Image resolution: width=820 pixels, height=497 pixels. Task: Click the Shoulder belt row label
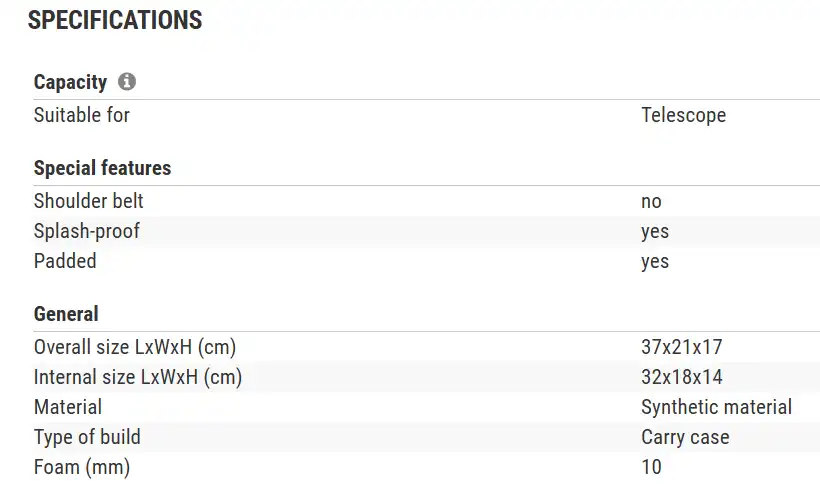[x=89, y=201]
